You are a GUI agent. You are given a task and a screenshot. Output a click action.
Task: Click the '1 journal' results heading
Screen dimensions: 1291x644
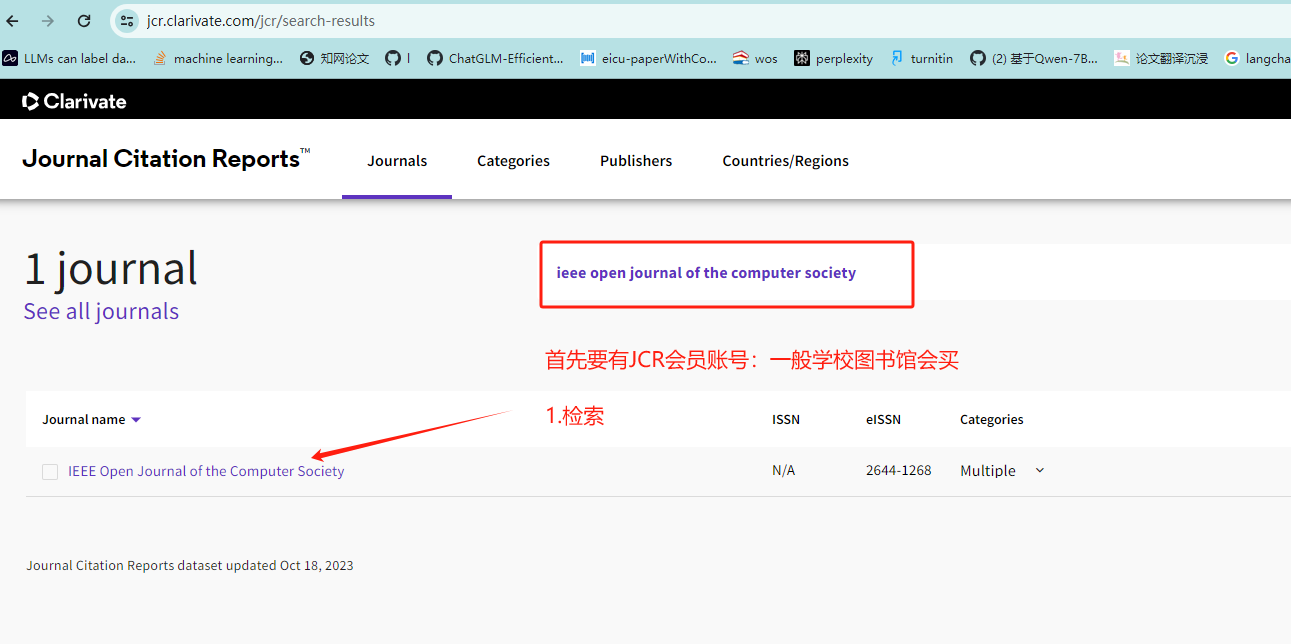click(111, 268)
